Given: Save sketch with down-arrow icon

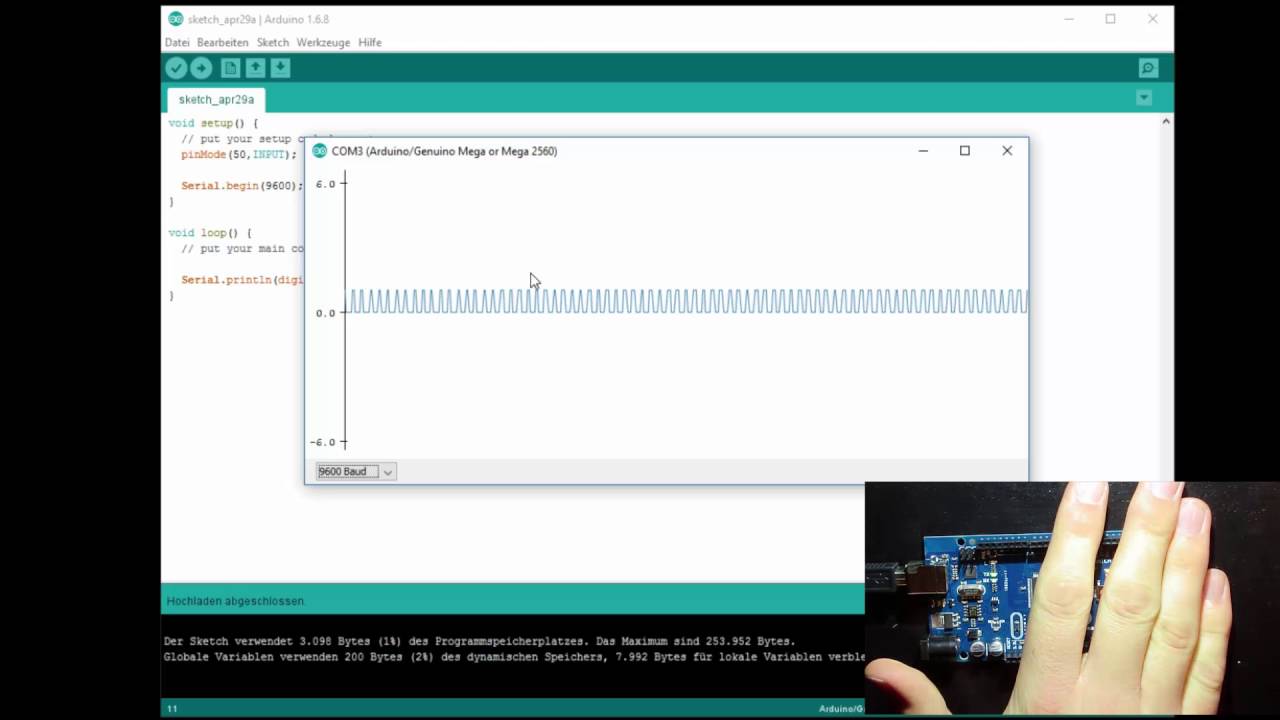Looking at the screenshot, I should pos(281,68).
